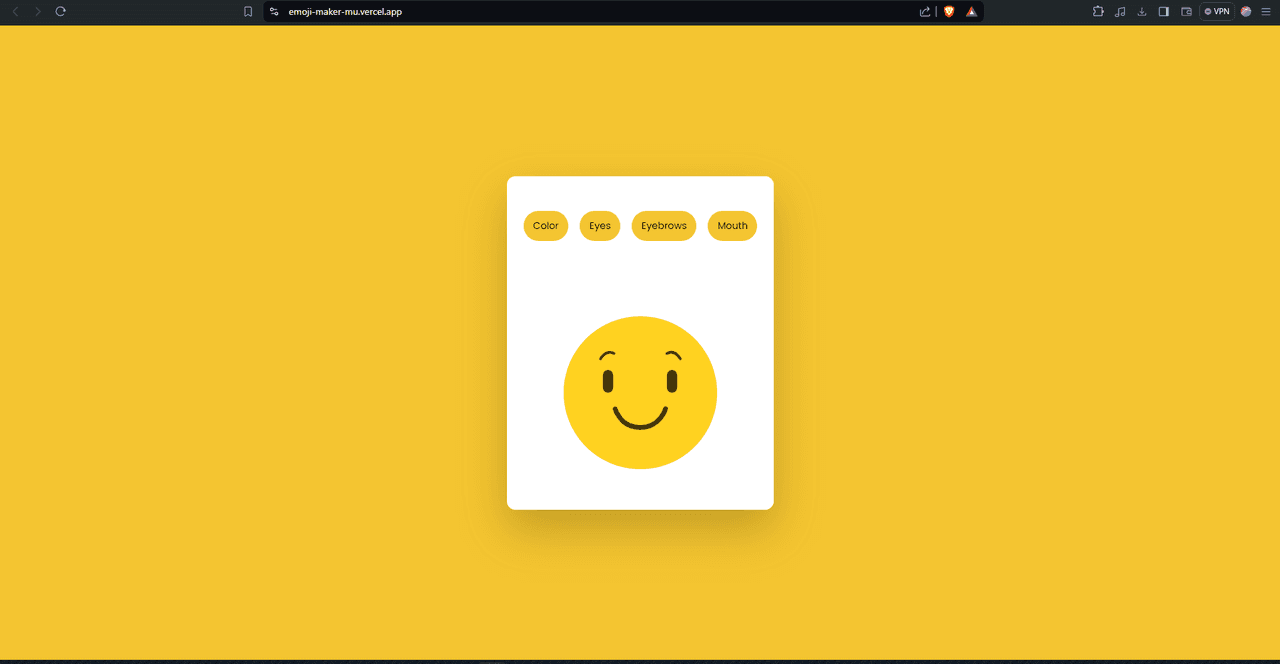Cycle the Mouth style button
1280x664 pixels.
pyautogui.click(x=732, y=226)
